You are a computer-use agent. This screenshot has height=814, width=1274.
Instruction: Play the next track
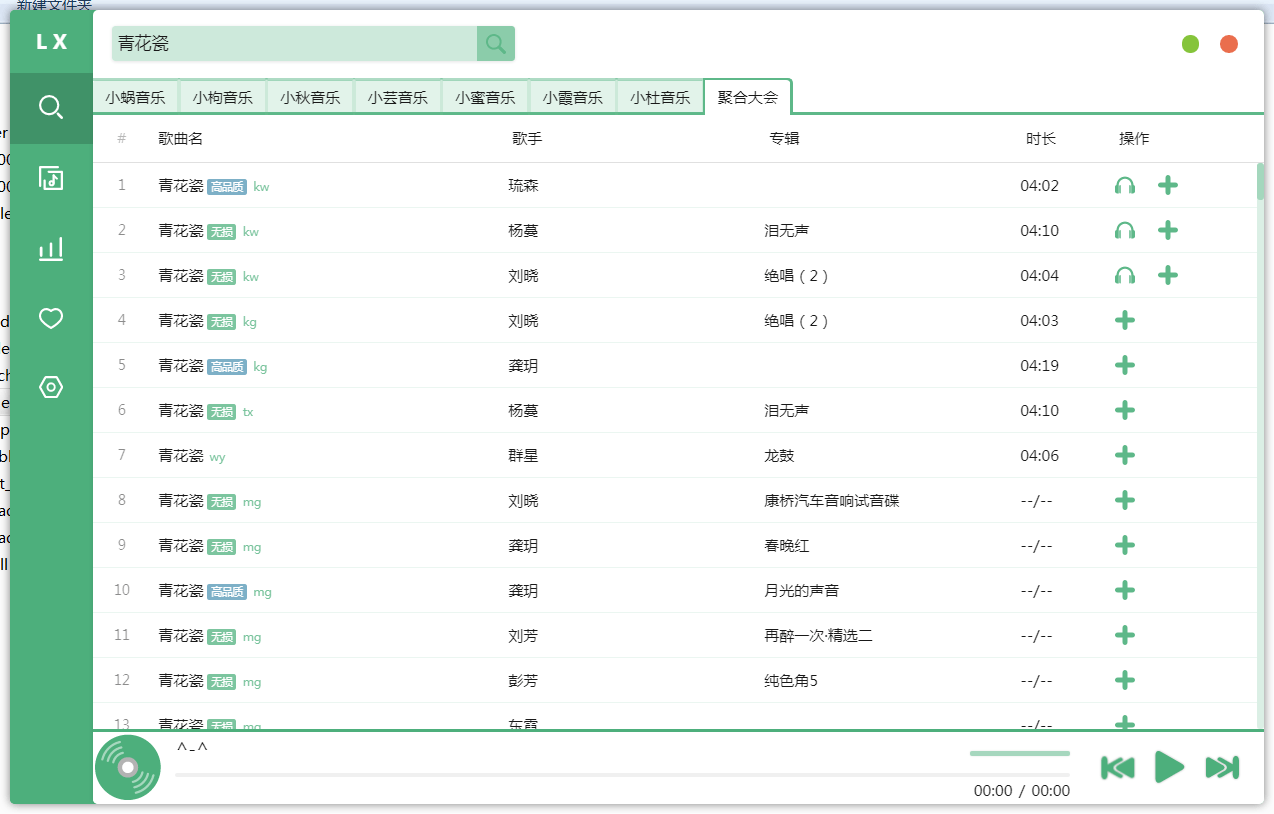click(x=1221, y=767)
